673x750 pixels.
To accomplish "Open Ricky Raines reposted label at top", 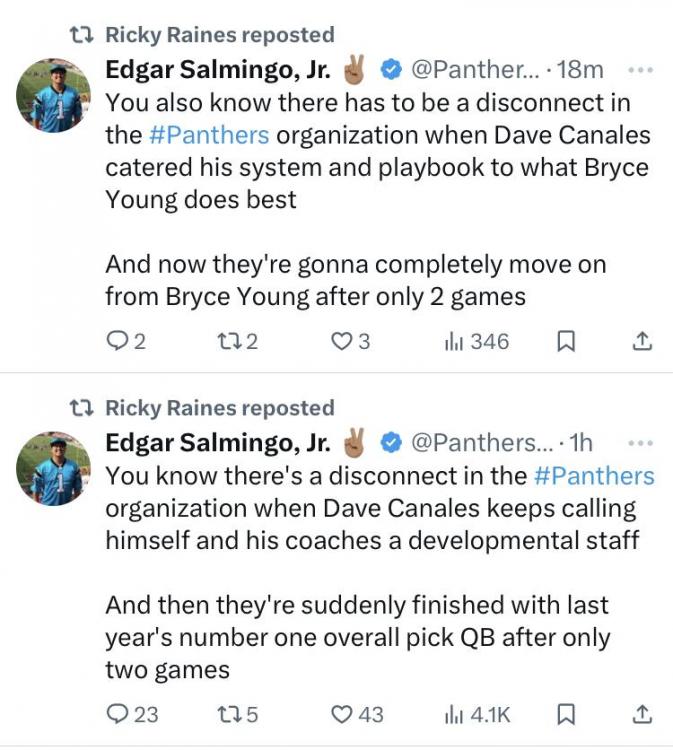I will tap(219, 35).
